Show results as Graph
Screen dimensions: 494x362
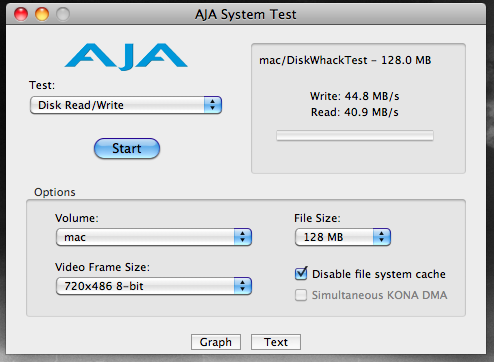point(216,342)
